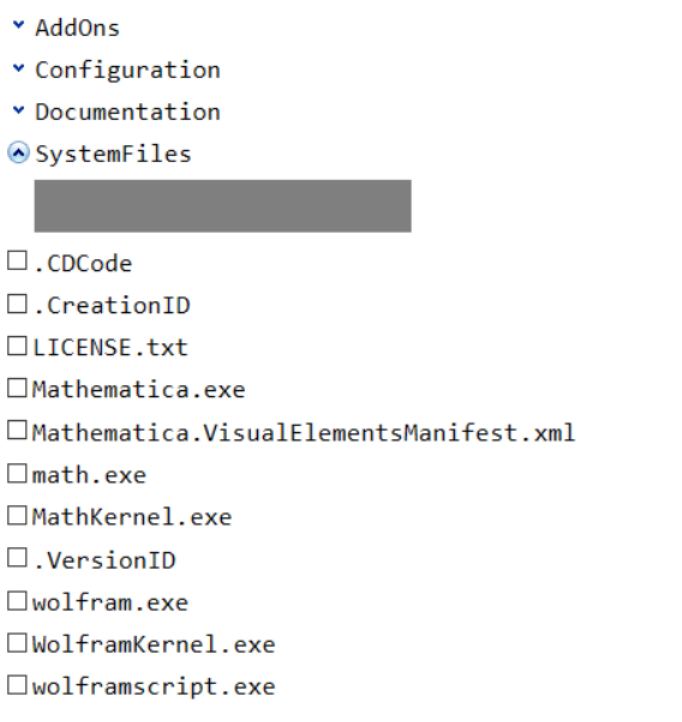Click the gray redacted bar under SystemFiles
682x722 pixels.
click(222, 206)
